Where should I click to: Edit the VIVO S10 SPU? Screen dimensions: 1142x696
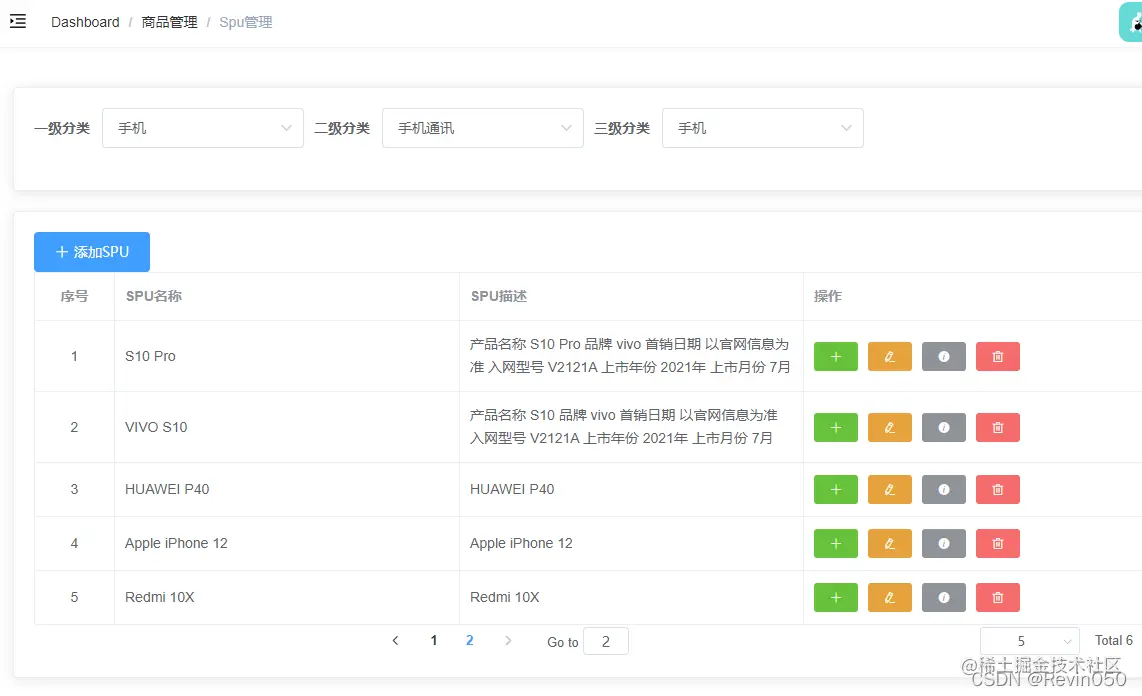889,427
